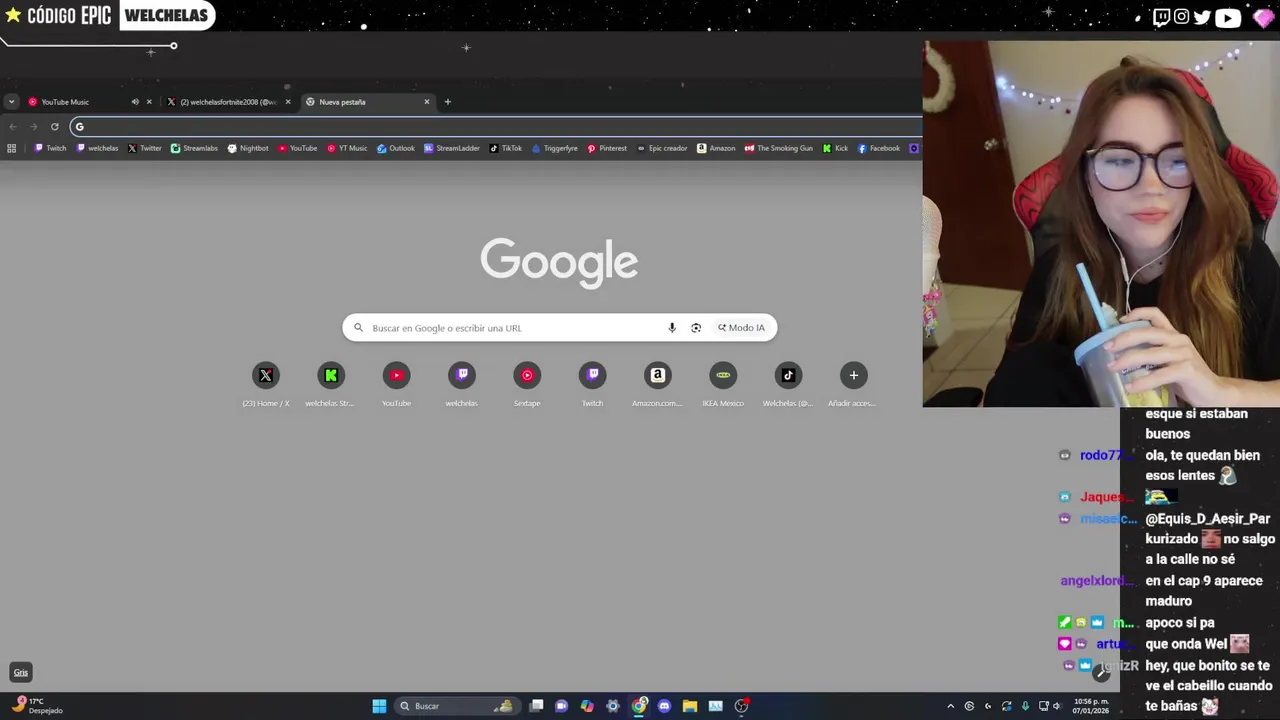This screenshot has height=720, width=1280.
Task: Open the Discord taskbar icon
Action: (664, 706)
